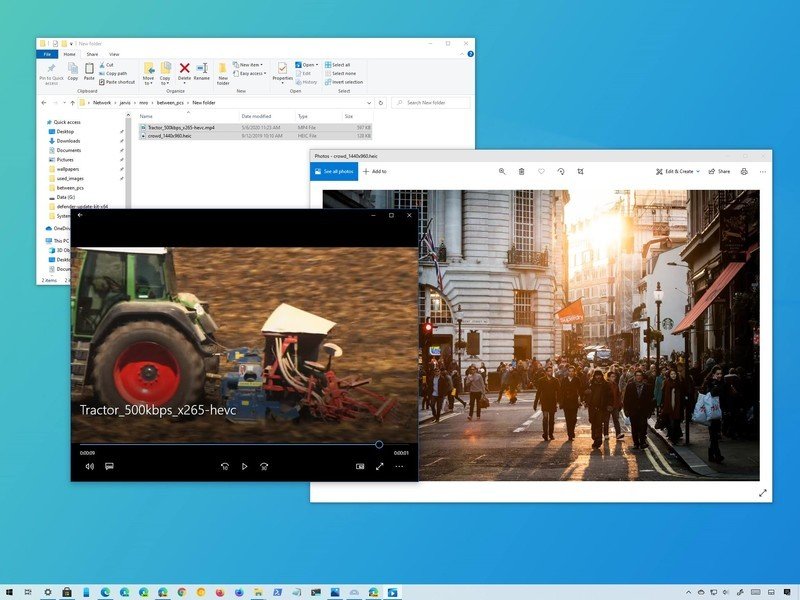Mark the photo as favorite
800x600 pixels.
click(541, 171)
